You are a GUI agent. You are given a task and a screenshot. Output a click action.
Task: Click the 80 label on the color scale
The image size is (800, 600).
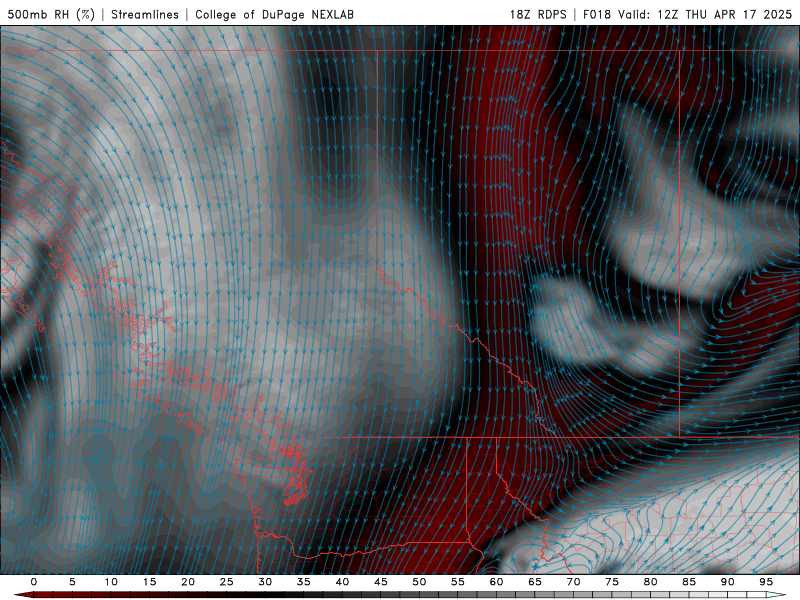tap(651, 582)
